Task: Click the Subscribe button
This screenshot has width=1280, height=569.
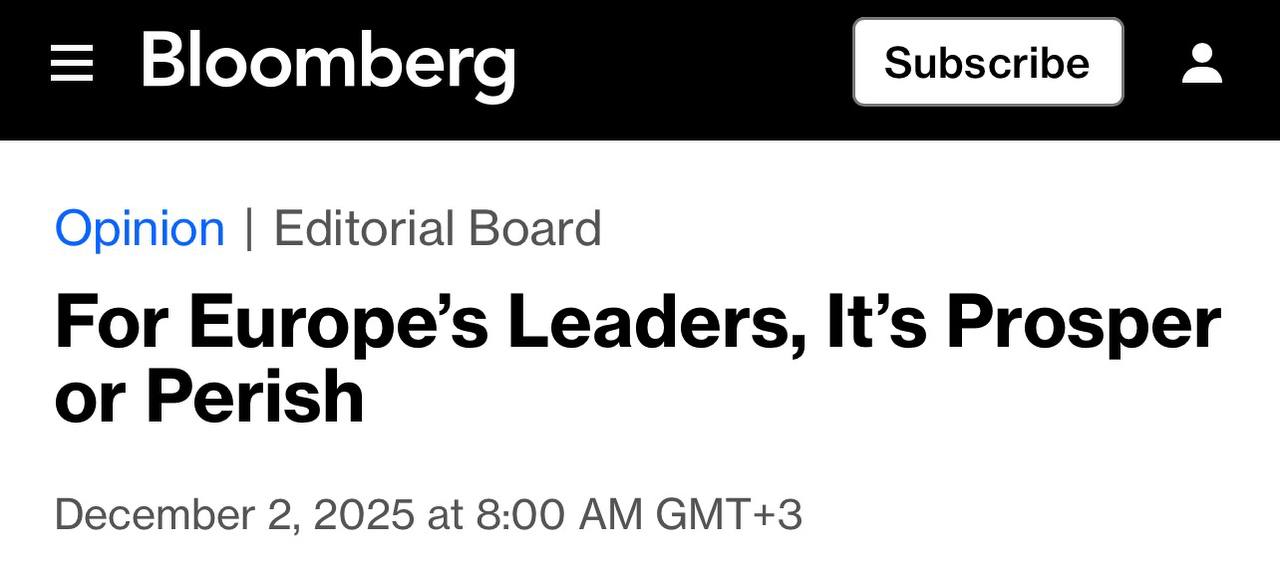Action: (x=988, y=62)
